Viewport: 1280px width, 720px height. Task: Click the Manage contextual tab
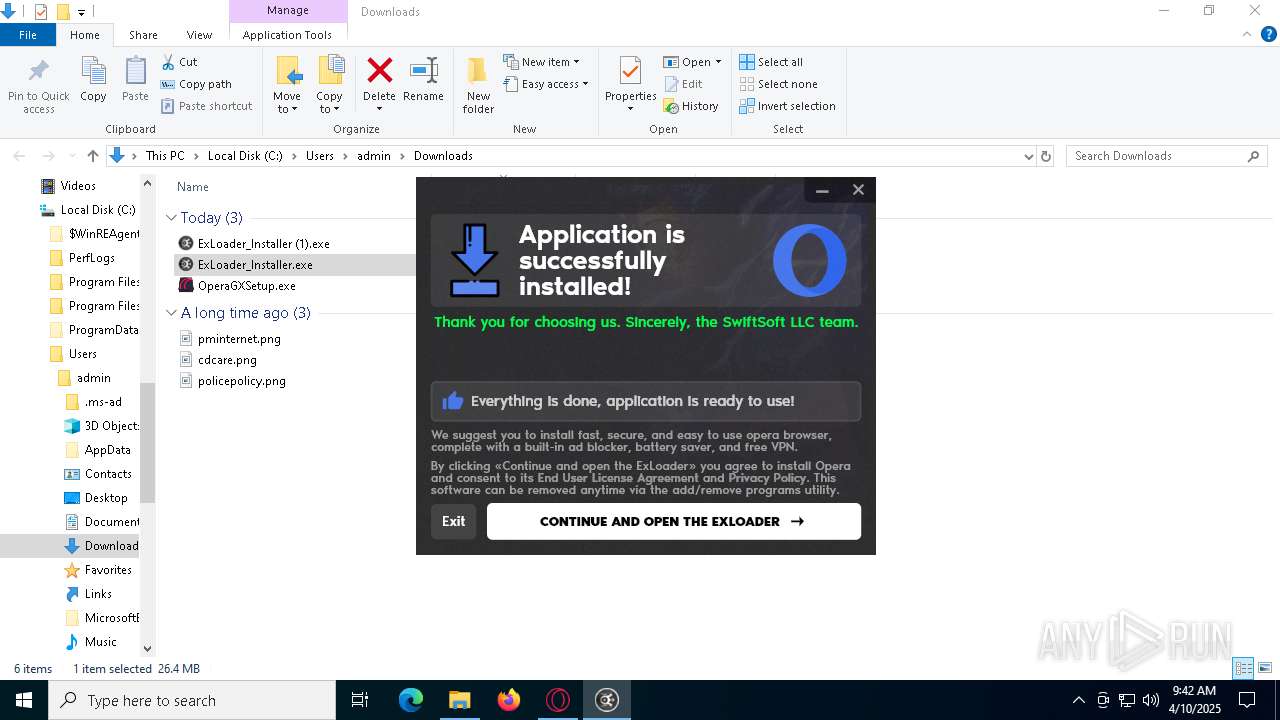[288, 11]
